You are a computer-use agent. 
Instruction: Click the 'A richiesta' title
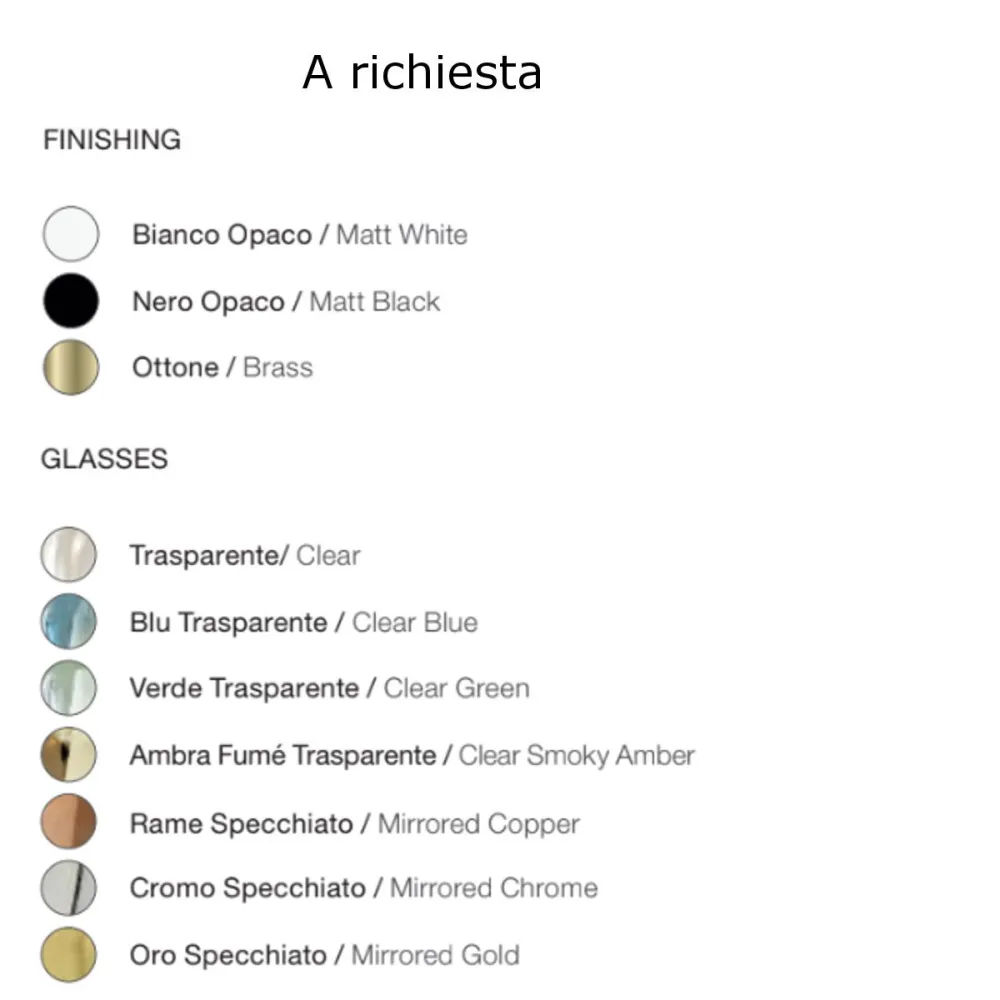click(x=422, y=73)
